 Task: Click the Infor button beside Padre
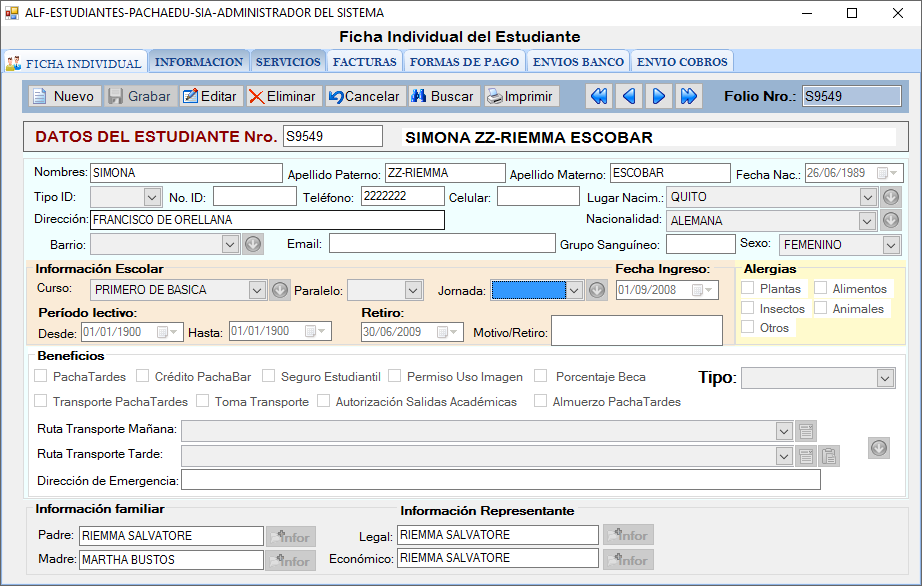coord(291,537)
